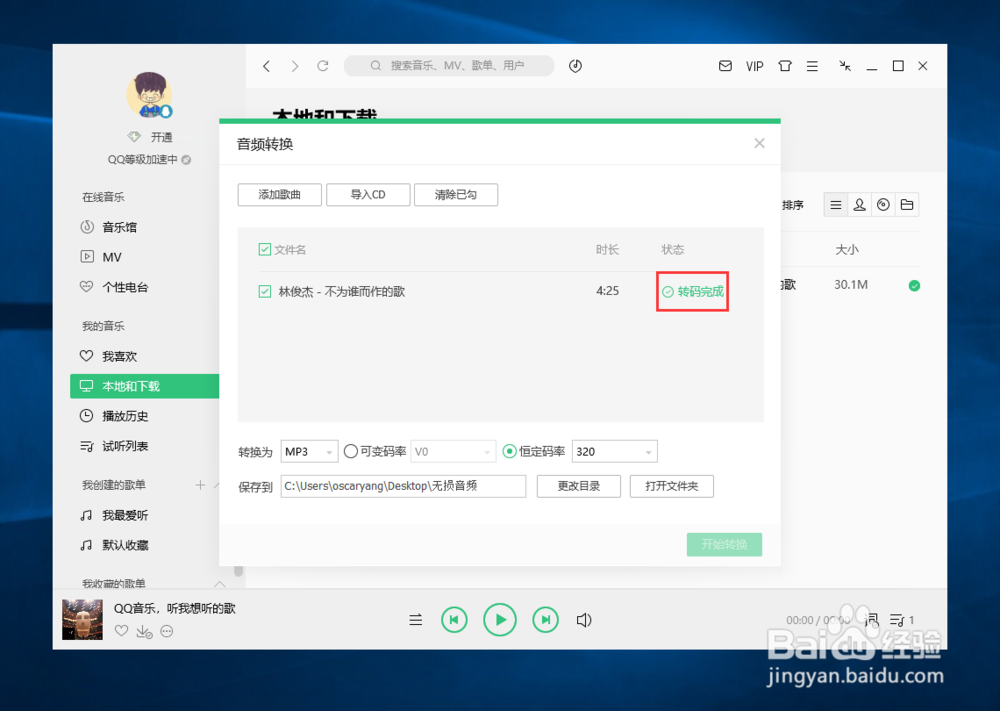Click 导入CD button
The height and width of the screenshot is (711, 1000).
tap(368, 194)
